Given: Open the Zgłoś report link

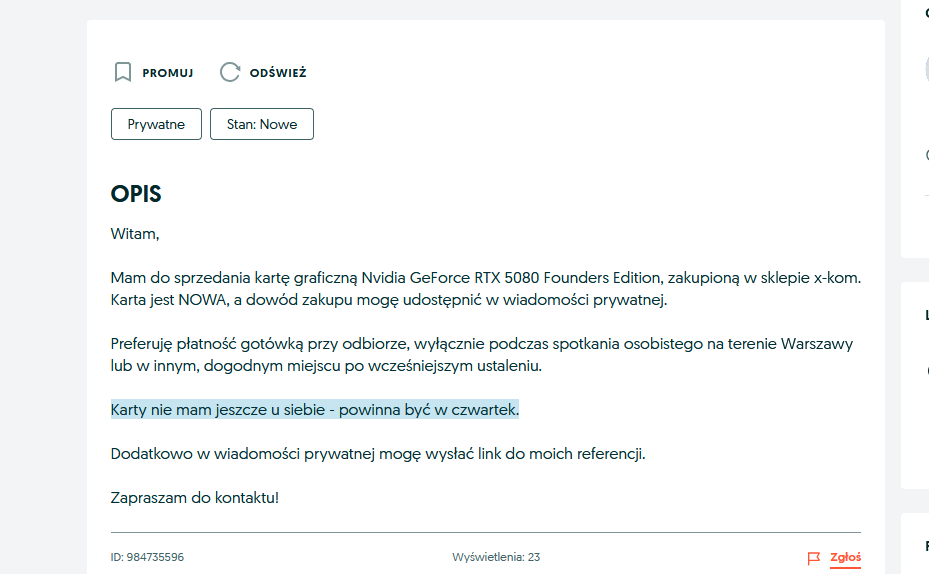Looking at the screenshot, I should (845, 558).
